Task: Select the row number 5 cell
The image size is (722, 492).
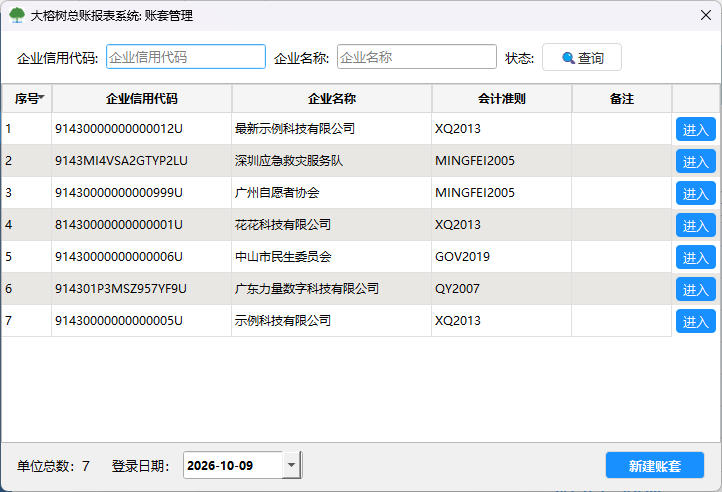Action: point(26,257)
